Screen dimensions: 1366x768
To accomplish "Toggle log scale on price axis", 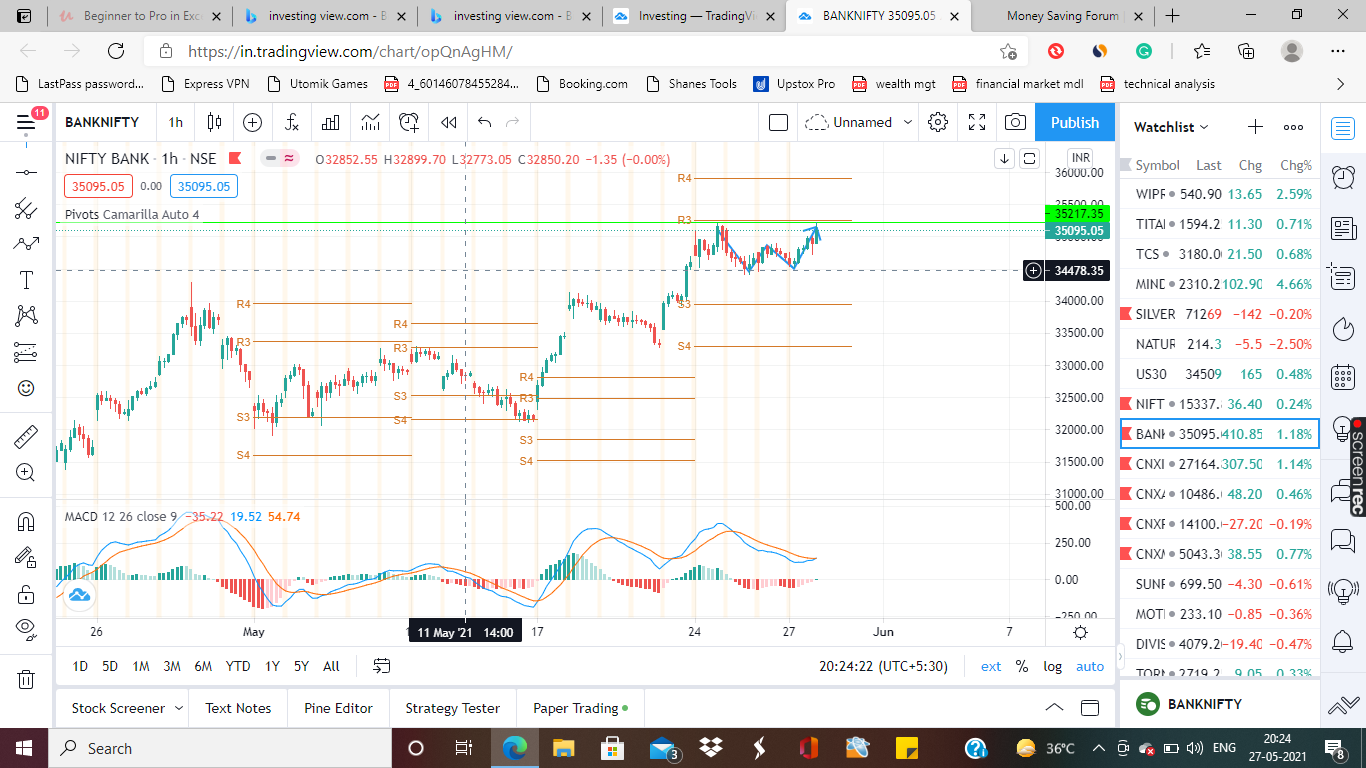I will point(1052,666).
